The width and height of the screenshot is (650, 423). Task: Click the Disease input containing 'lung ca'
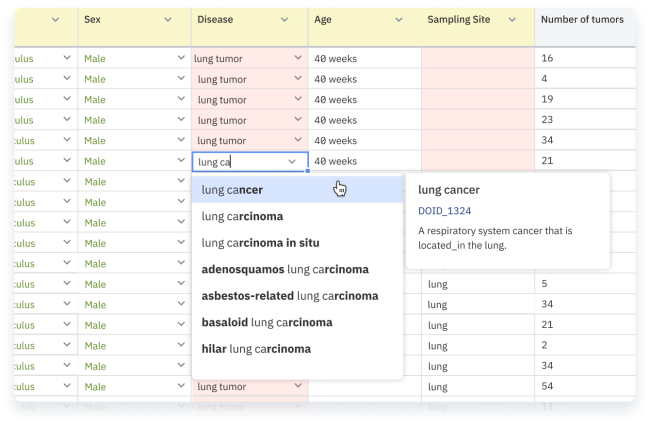coord(240,161)
